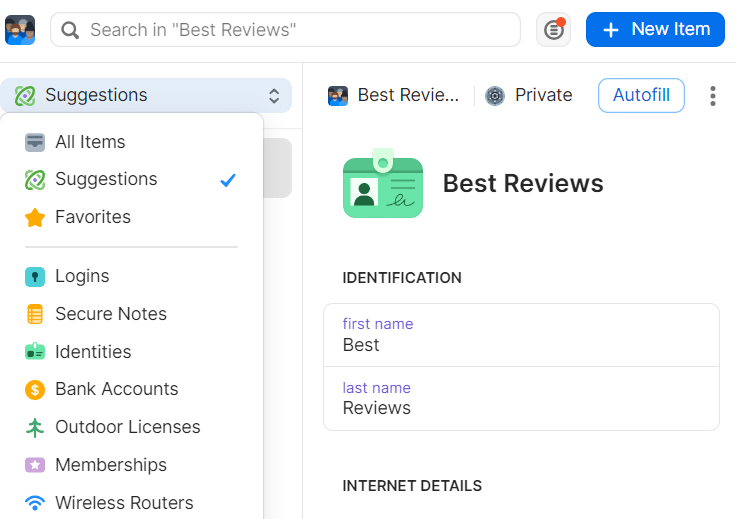Click the Autofill button
736x519 pixels.
(641, 95)
